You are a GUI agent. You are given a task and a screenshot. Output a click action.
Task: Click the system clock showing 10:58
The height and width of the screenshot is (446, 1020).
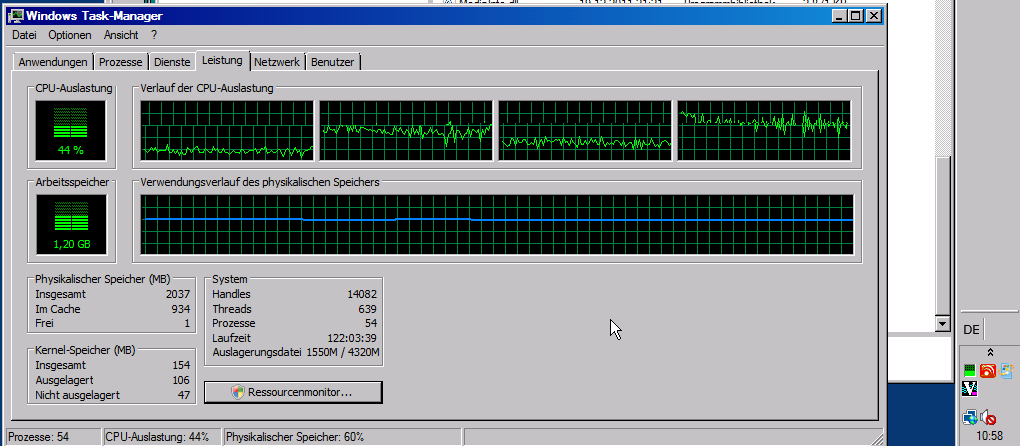(990, 436)
